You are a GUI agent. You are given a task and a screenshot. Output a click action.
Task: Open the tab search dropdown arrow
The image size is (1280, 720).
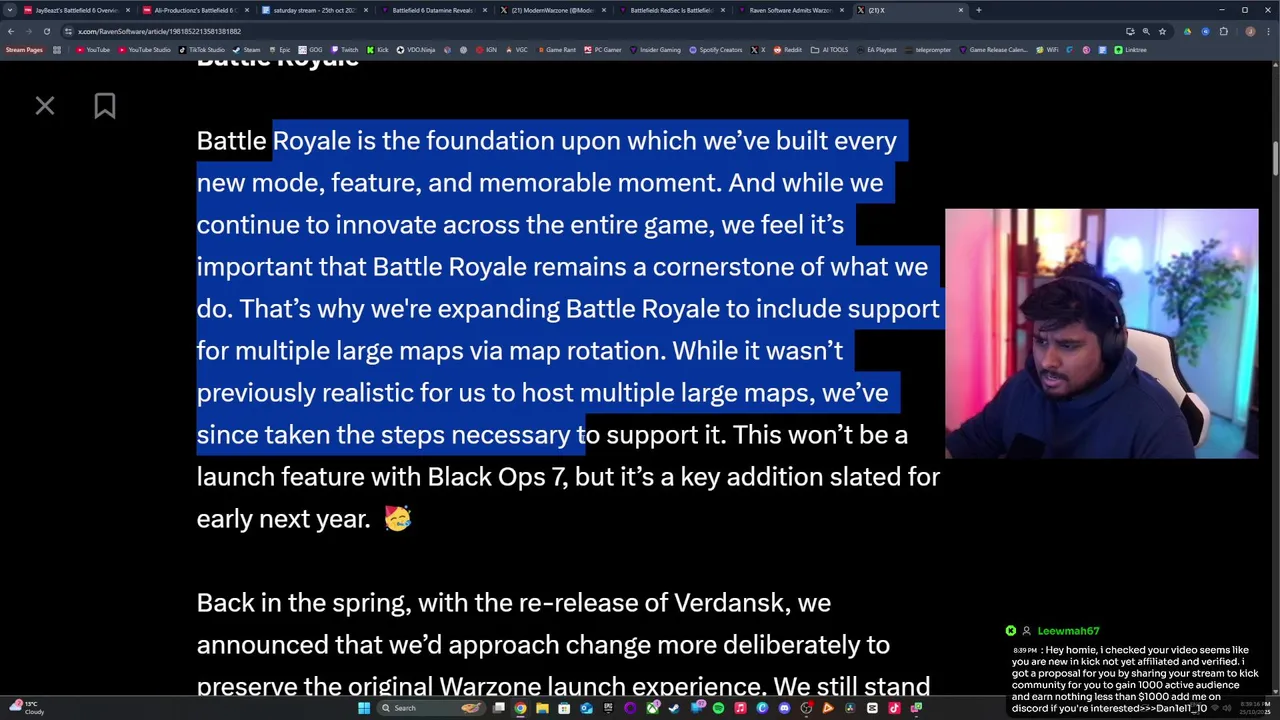[x=11, y=10]
